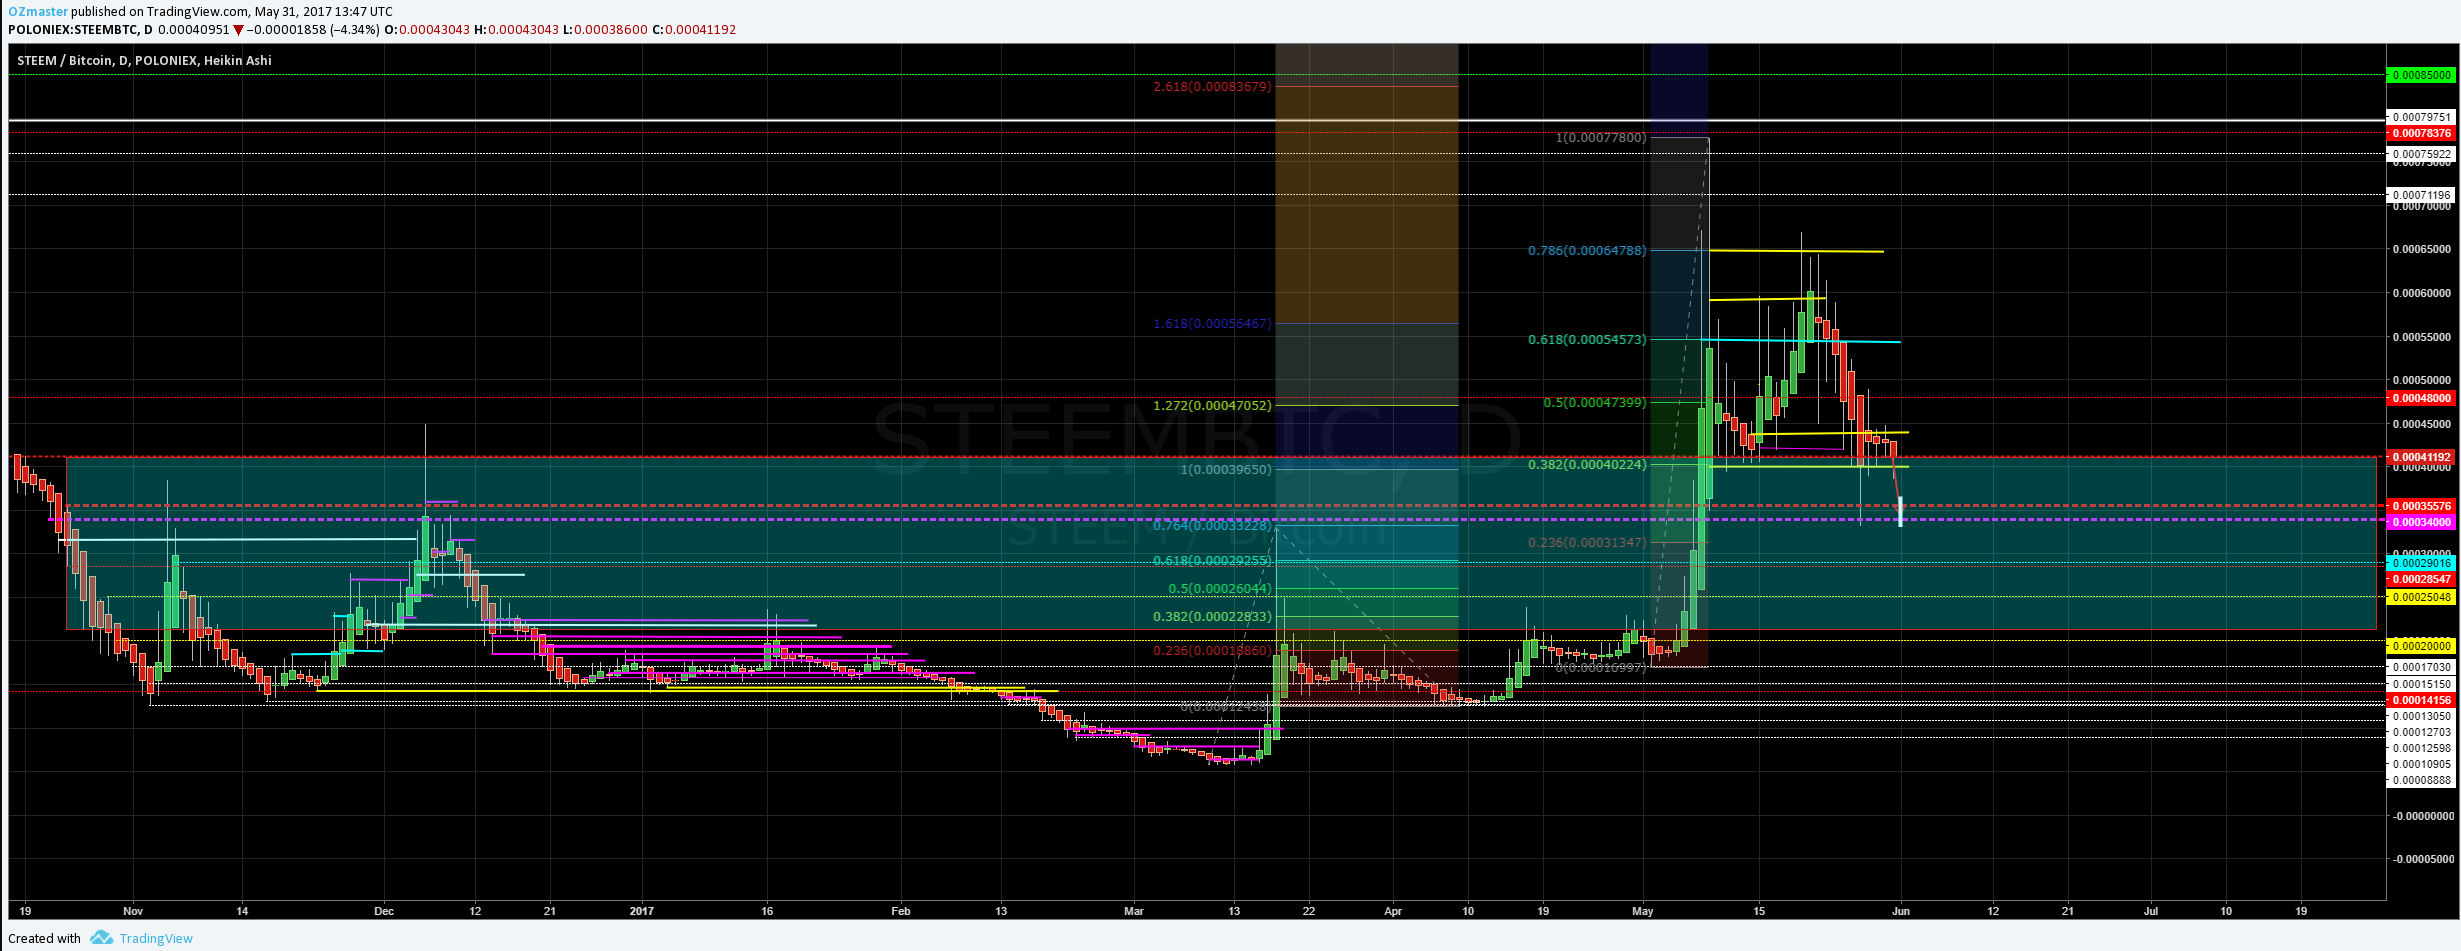Click the May label on time axis

[1643, 911]
